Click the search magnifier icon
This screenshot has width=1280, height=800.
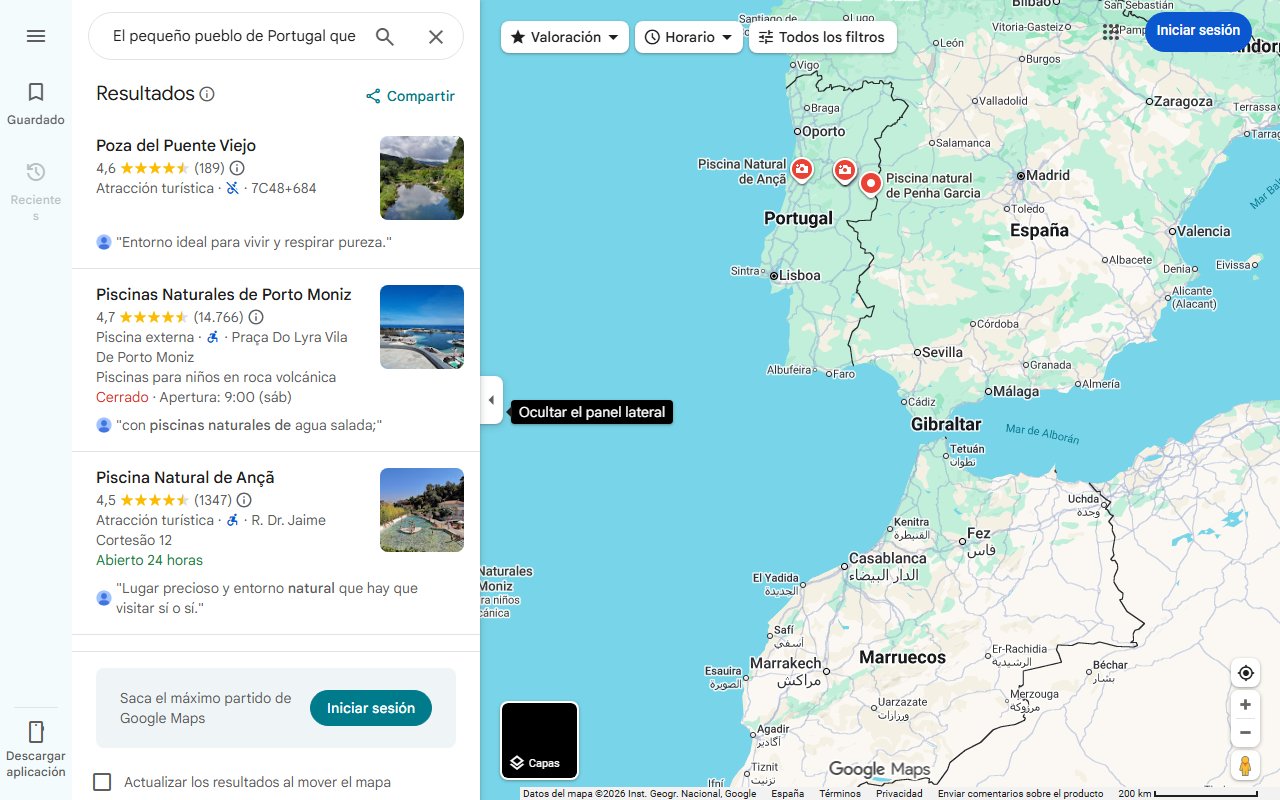[x=385, y=36]
